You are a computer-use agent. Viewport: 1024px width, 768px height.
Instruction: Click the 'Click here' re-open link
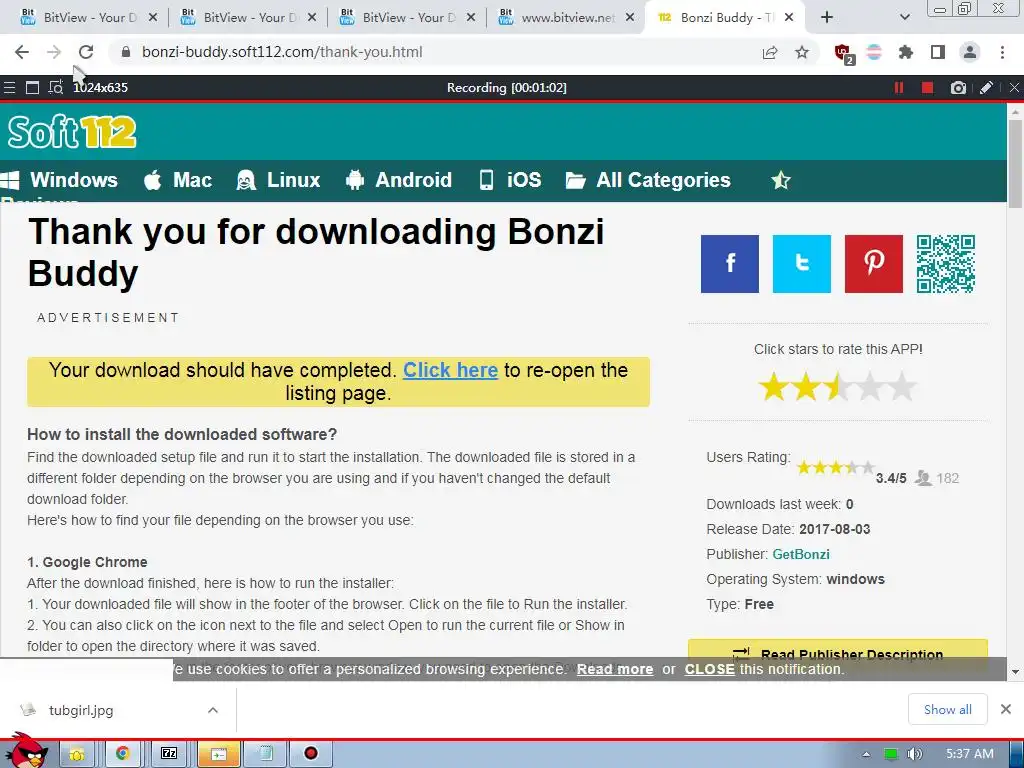[x=451, y=370]
